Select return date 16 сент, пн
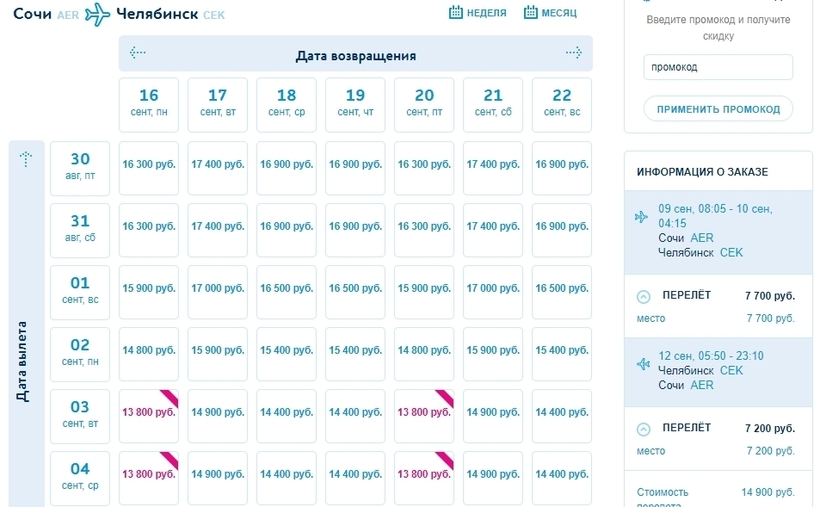 click(x=149, y=103)
